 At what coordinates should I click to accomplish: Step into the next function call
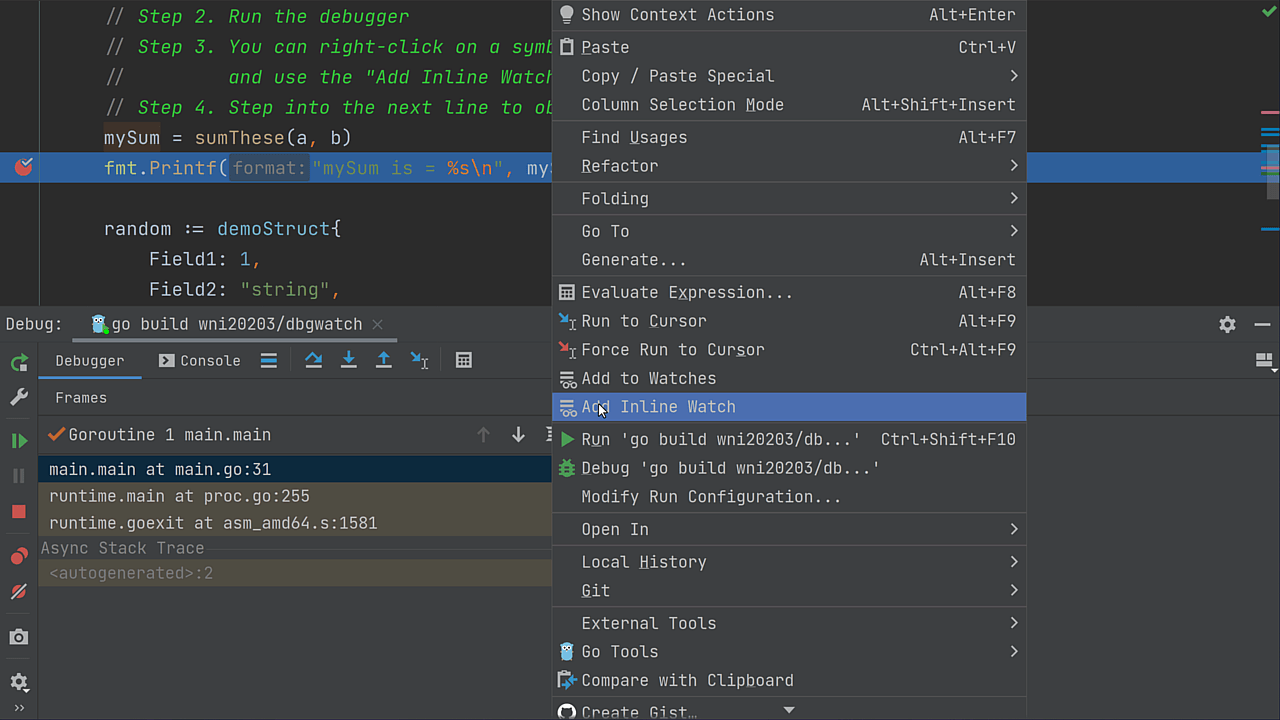click(x=348, y=360)
